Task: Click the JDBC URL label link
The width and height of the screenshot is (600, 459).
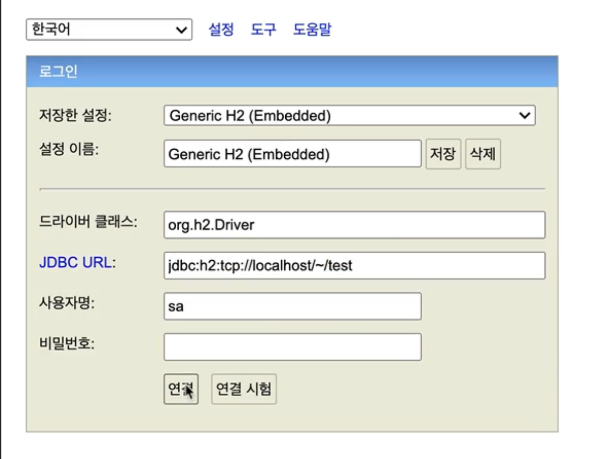Action: 75,263
